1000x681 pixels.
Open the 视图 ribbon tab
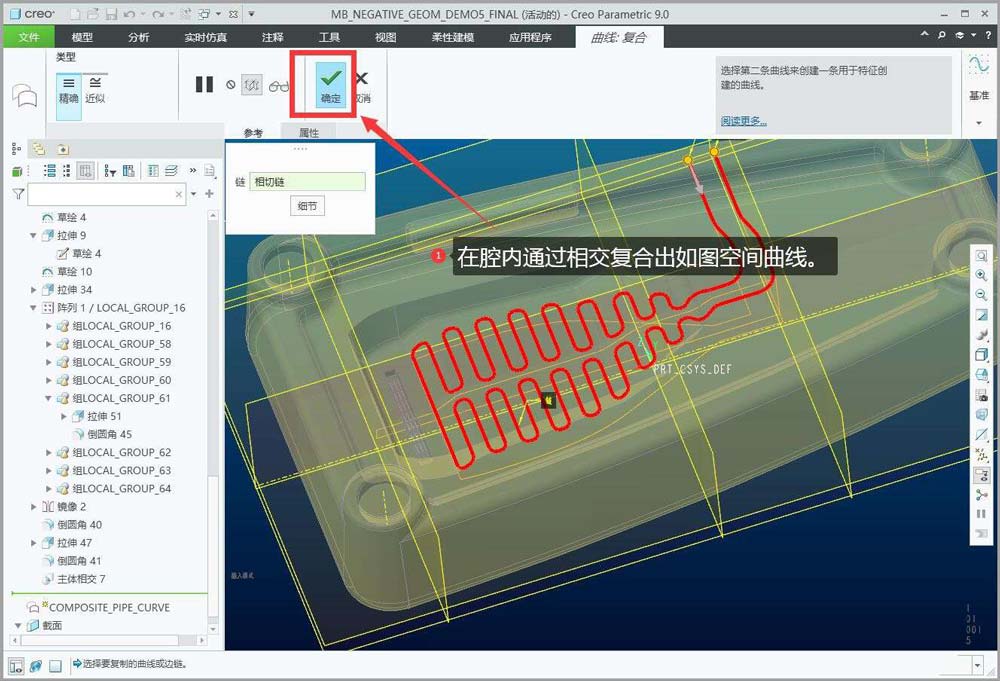385,37
